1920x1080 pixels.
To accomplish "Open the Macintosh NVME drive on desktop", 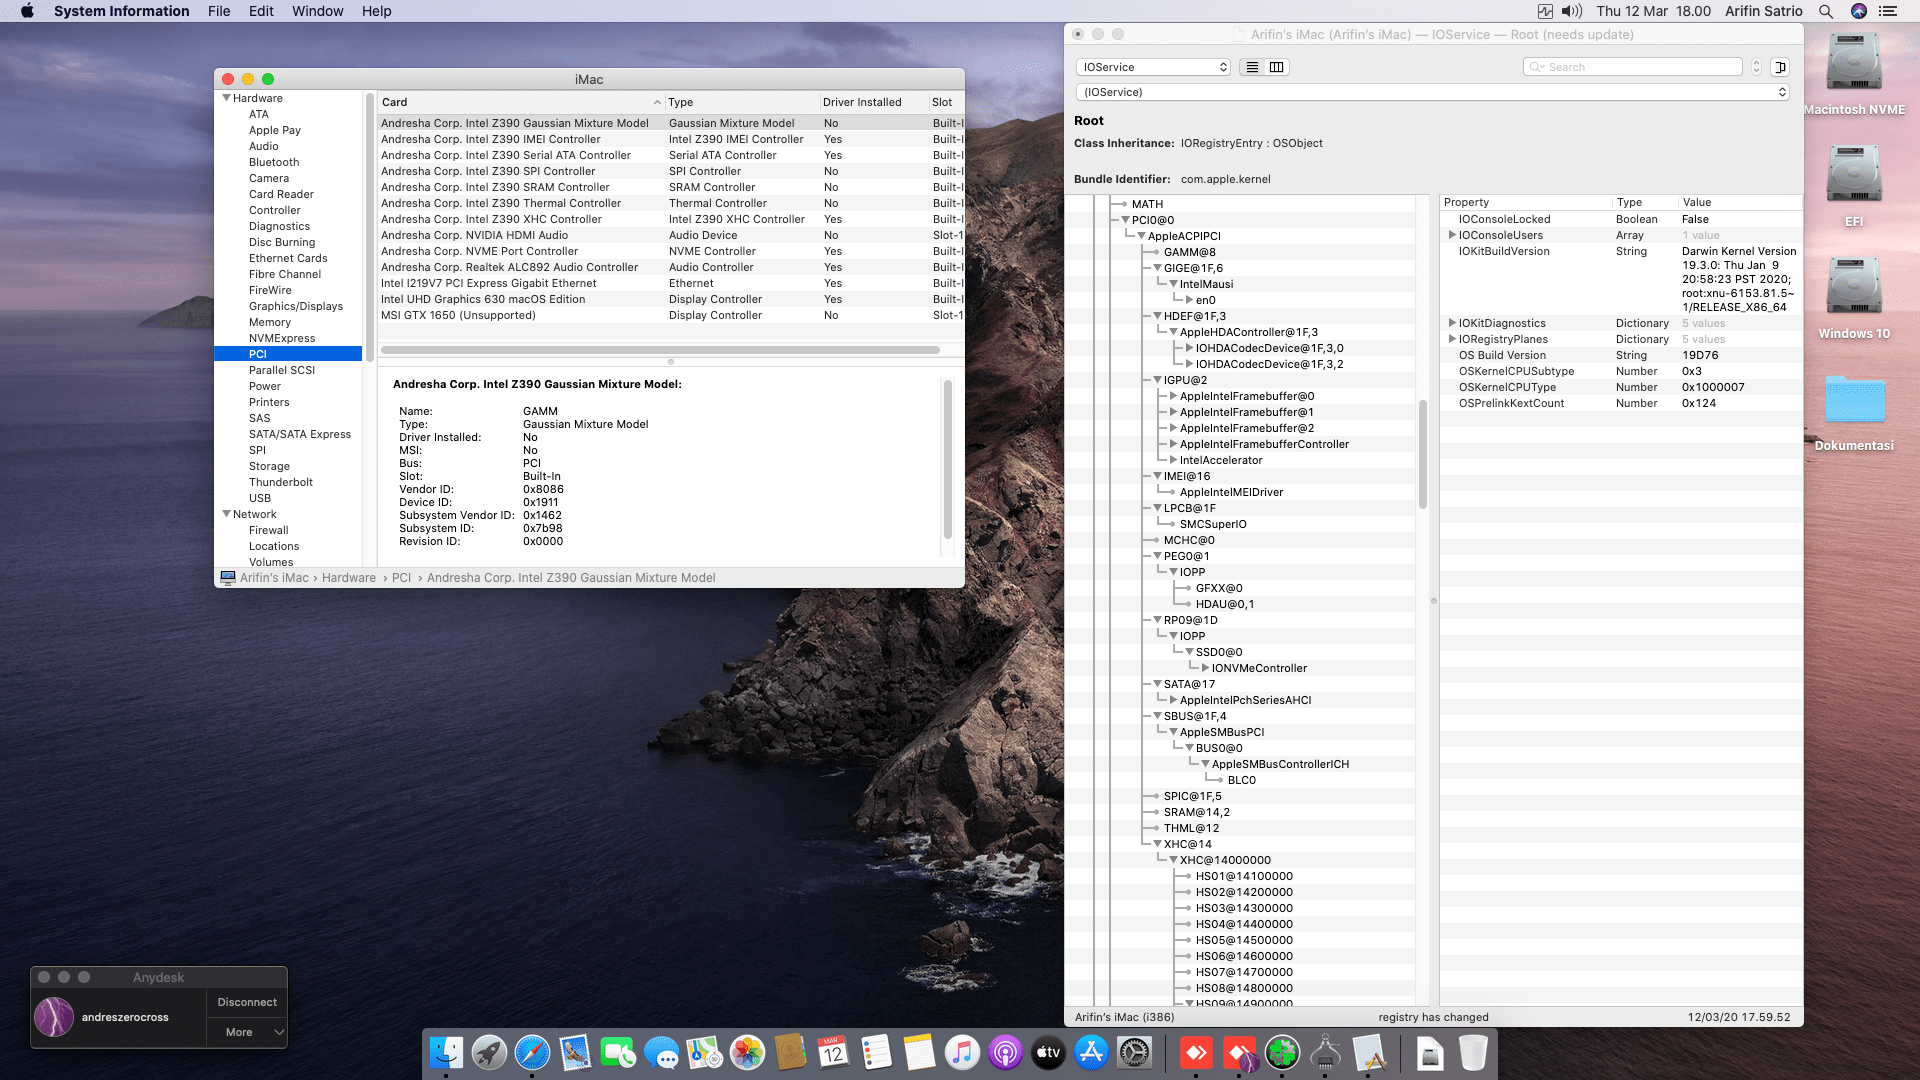I will [1854, 64].
